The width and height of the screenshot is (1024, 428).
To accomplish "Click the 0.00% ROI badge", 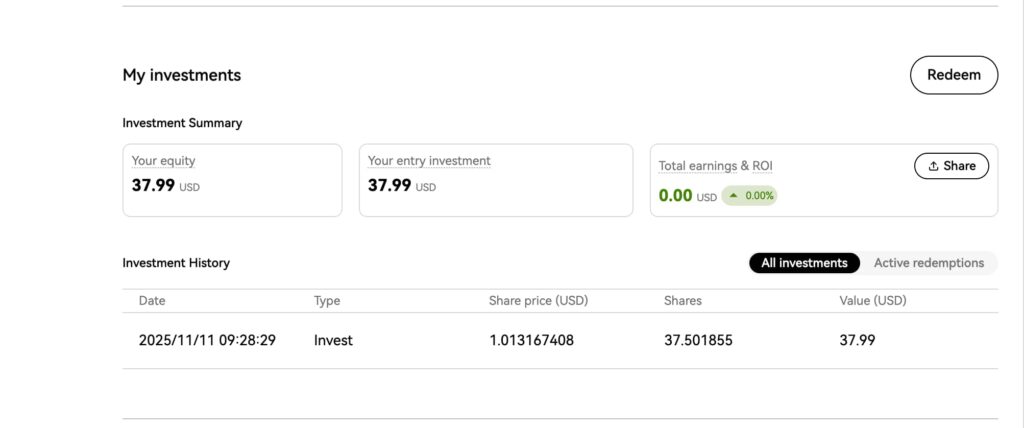I will (749, 196).
